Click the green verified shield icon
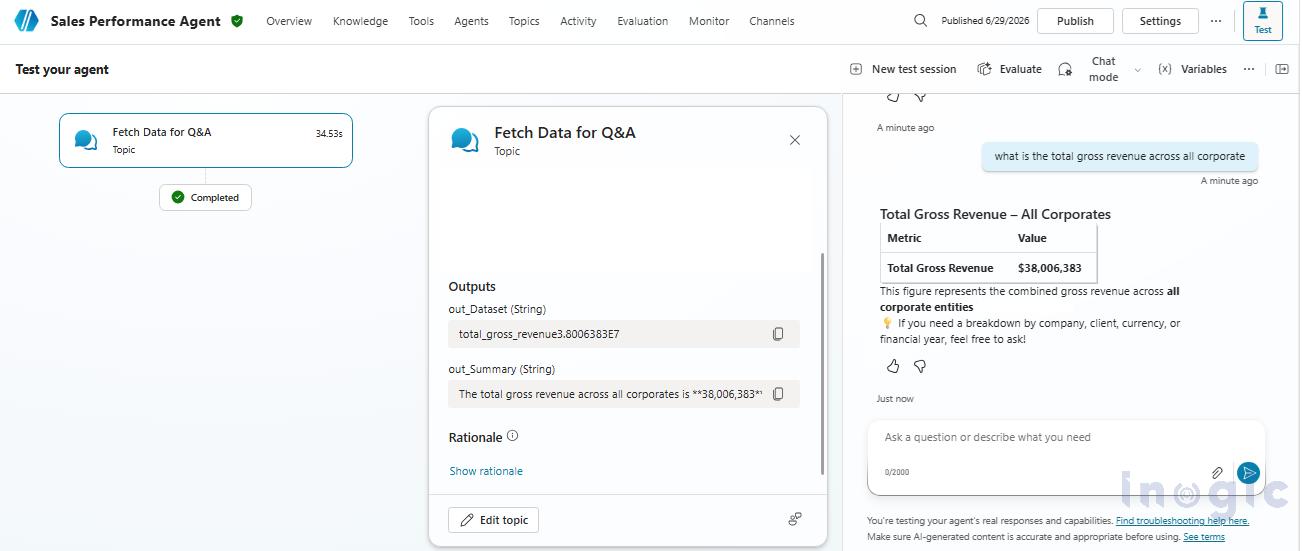This screenshot has width=1302, height=551. [x=237, y=20]
